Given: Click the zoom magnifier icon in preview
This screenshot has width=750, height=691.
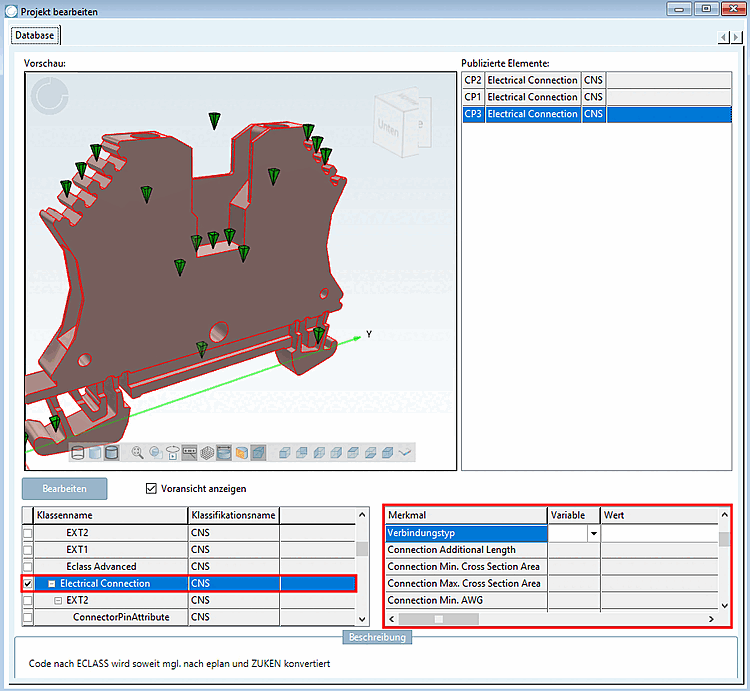Looking at the screenshot, I should pyautogui.click(x=137, y=452).
